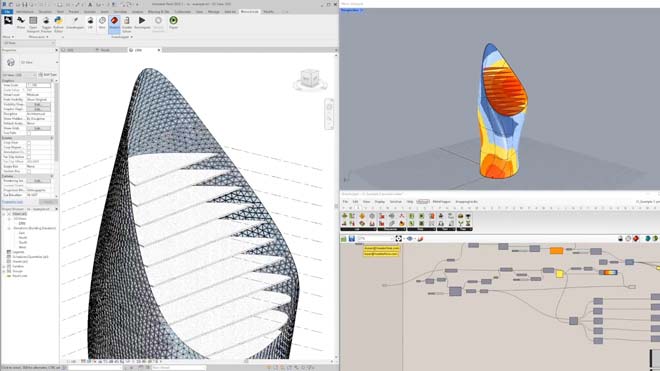The width and height of the screenshot is (660, 371).
Task: Select the Shaded preview mode
Action: coord(114,23)
